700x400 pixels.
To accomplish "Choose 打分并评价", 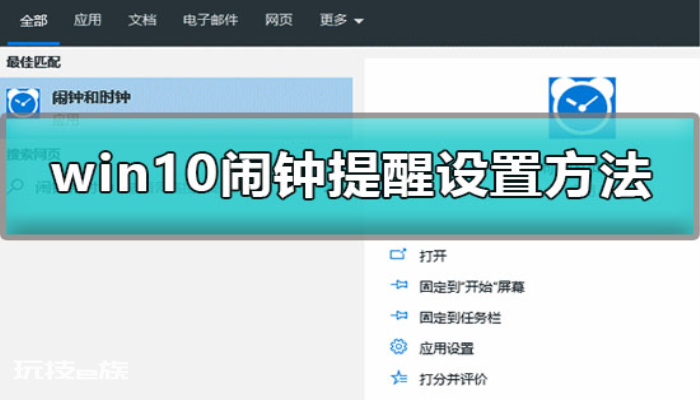I will click(x=453, y=379).
